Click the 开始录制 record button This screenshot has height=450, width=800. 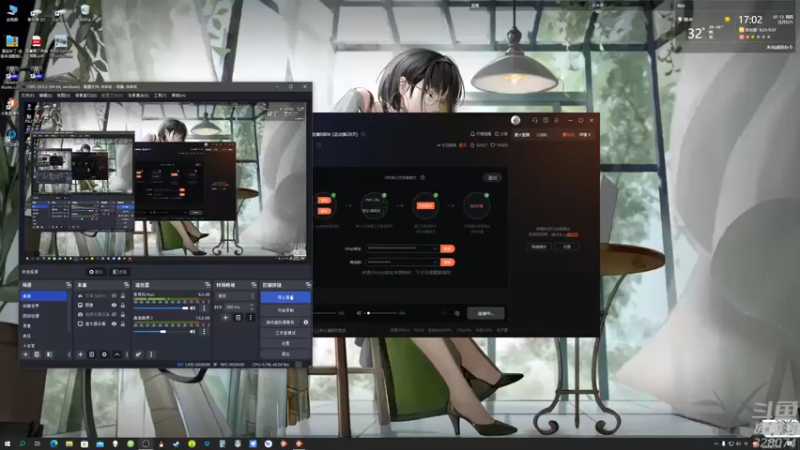[285, 310]
